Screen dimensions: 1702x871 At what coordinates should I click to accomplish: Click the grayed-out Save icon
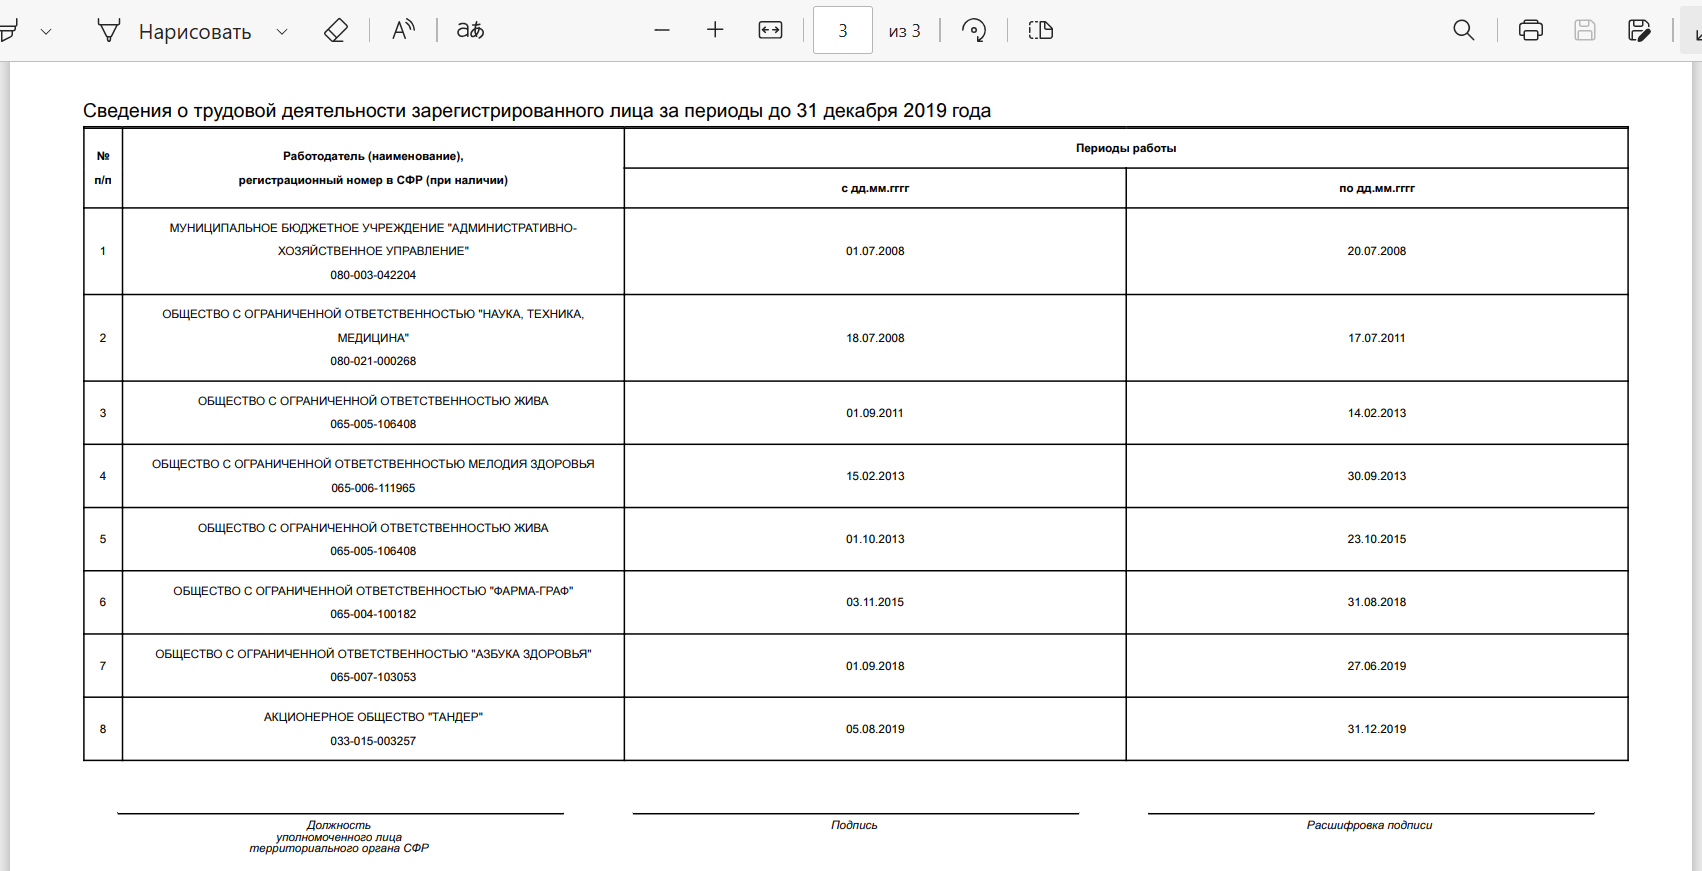point(1585,31)
